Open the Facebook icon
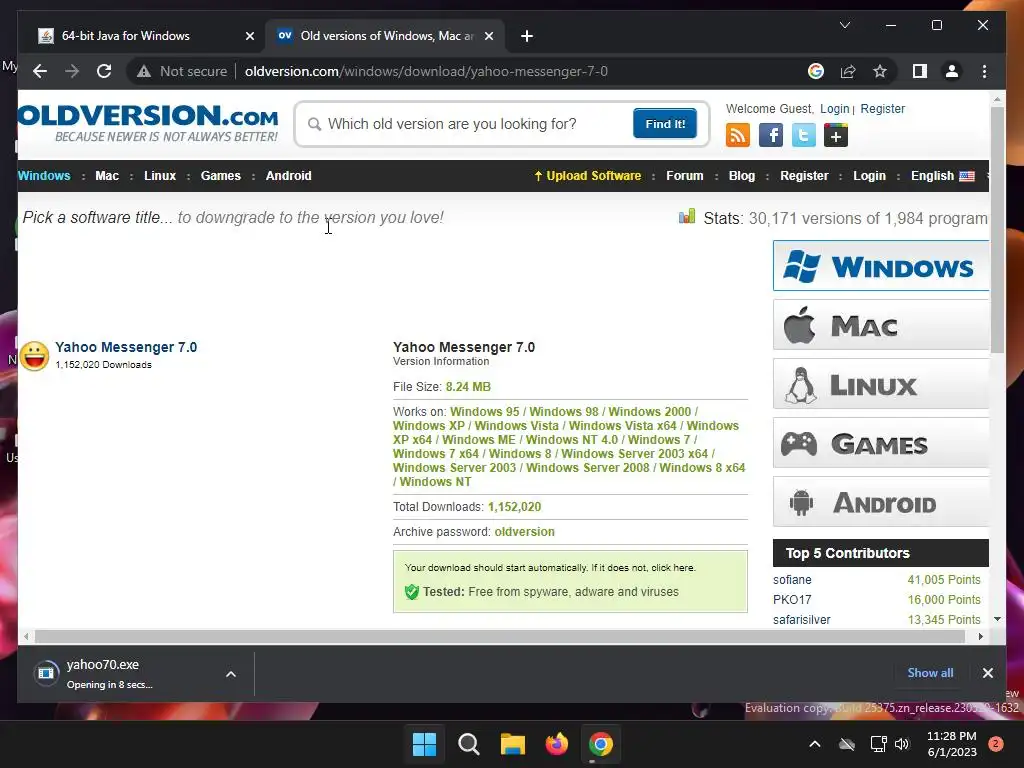The width and height of the screenshot is (1024, 768). pyautogui.click(x=771, y=136)
